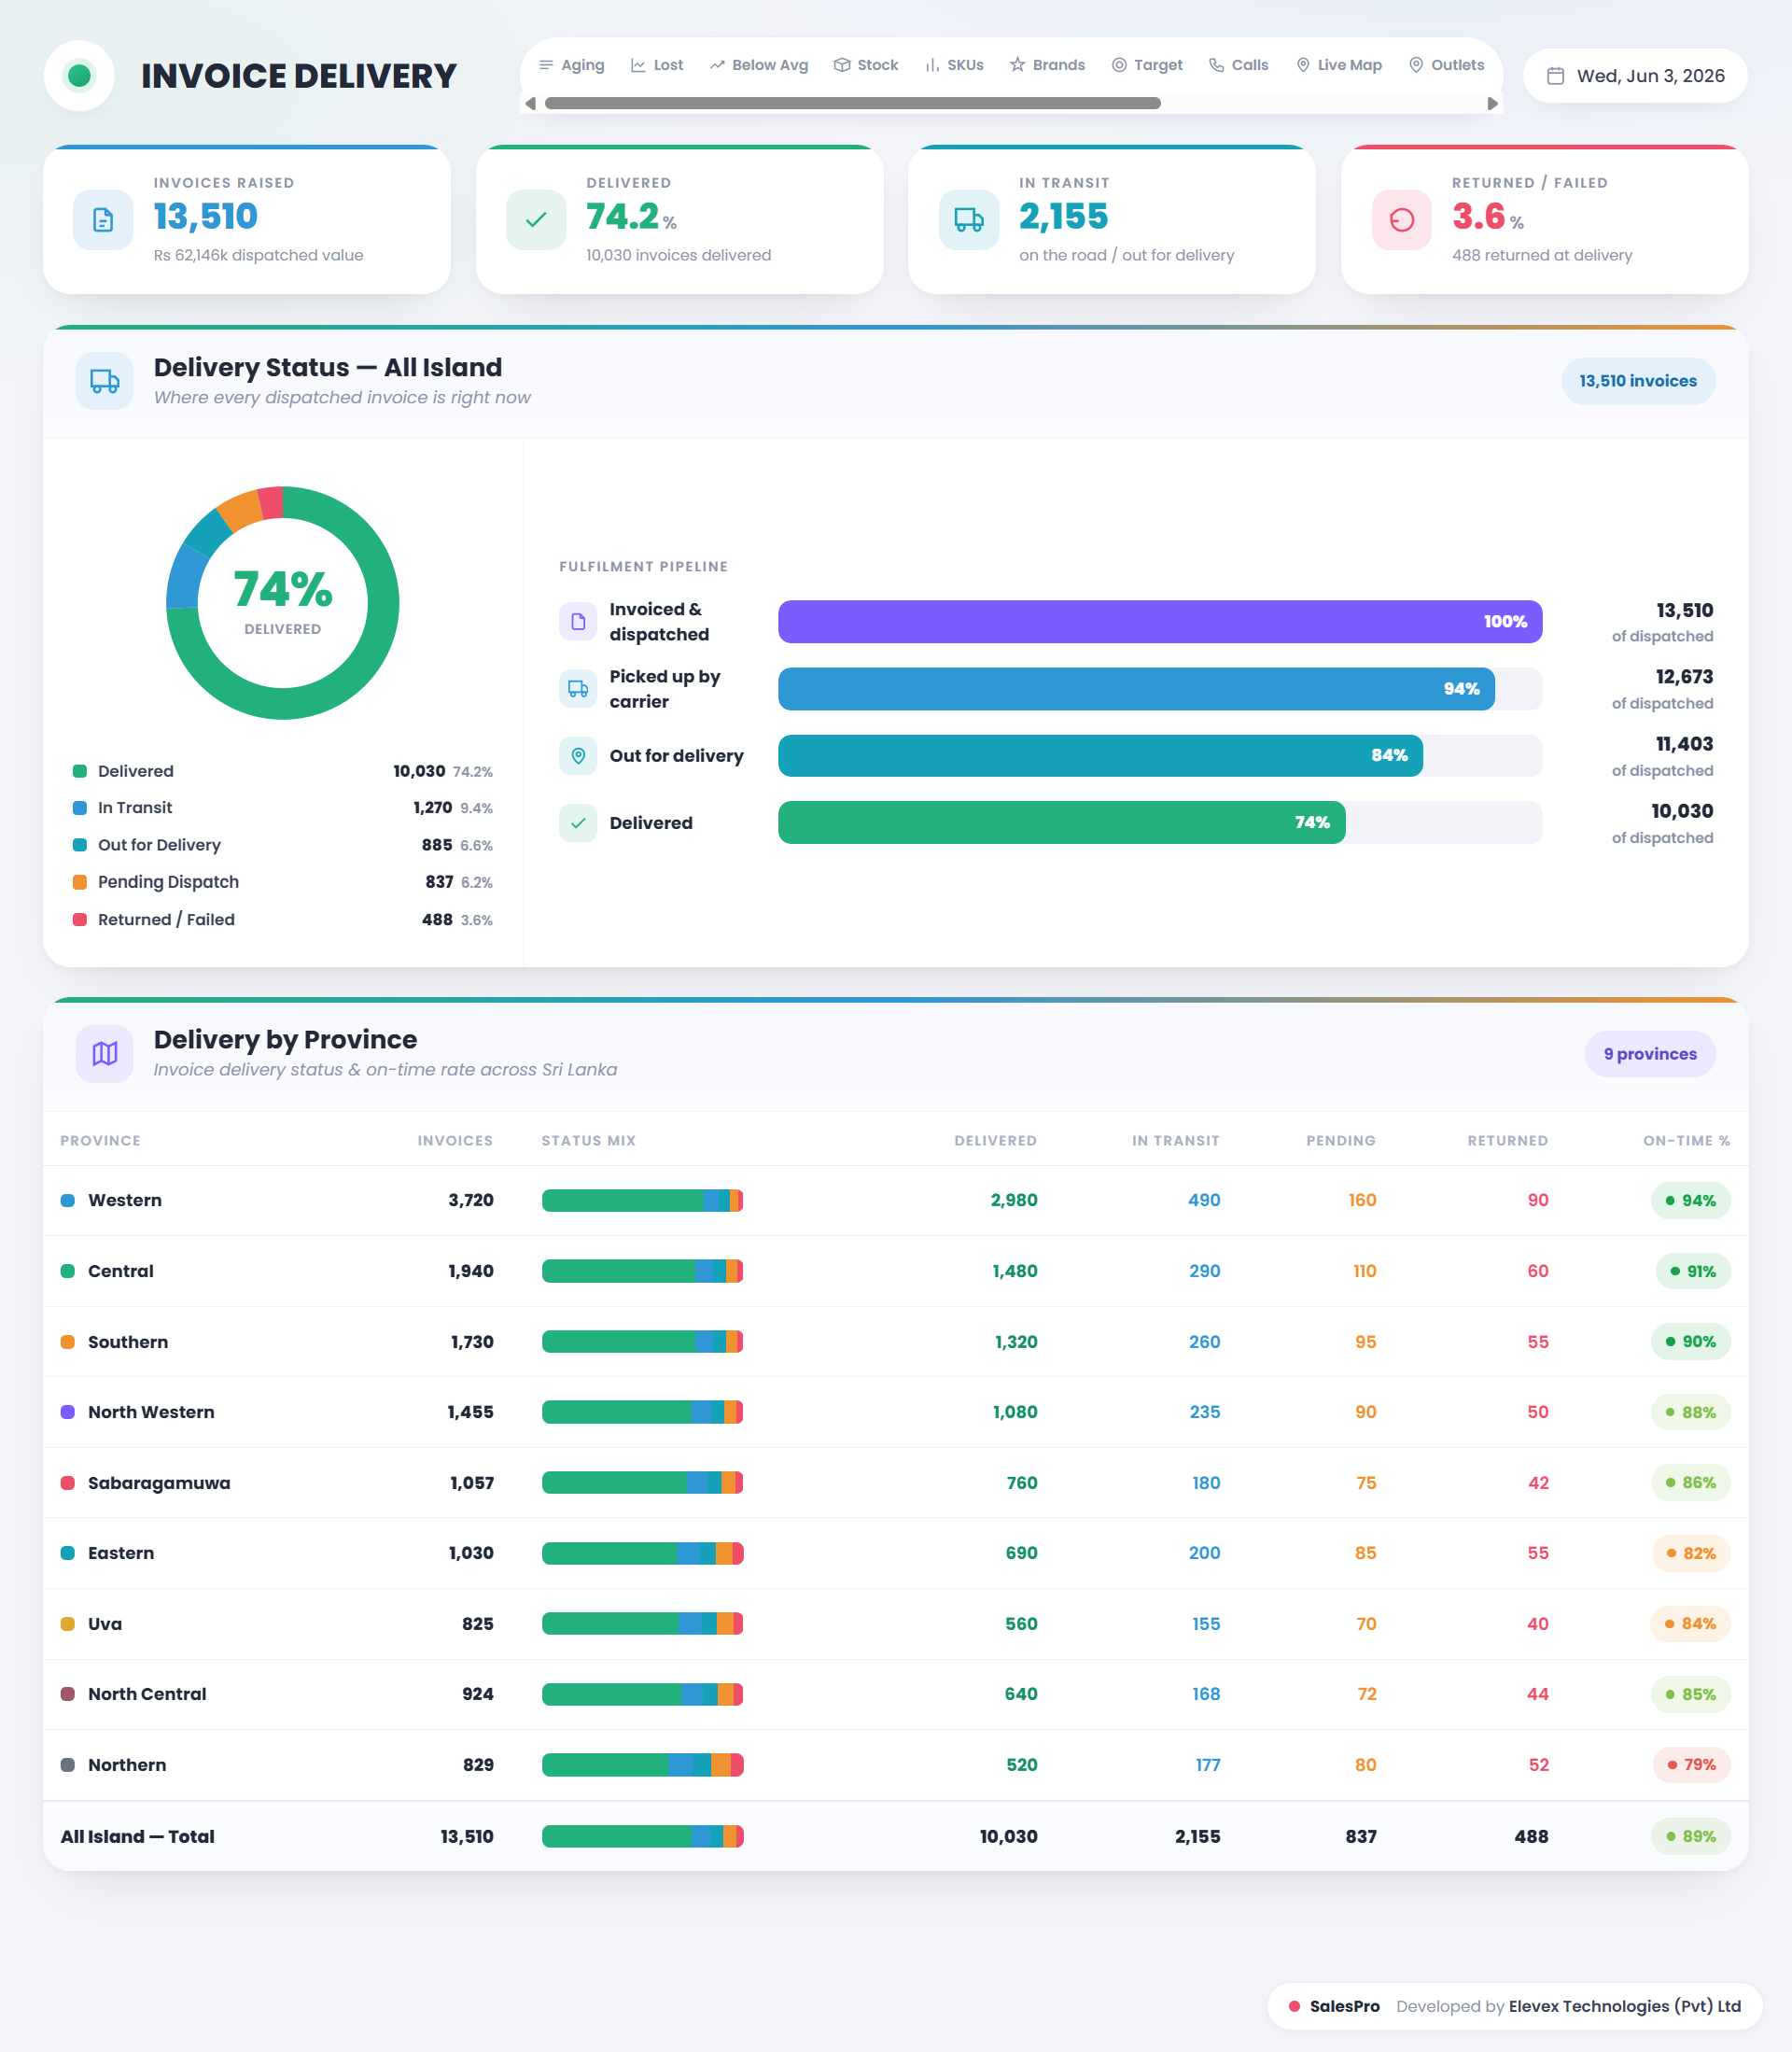The image size is (1792, 2052).
Task: Click the green status logo icon
Action: coord(79,76)
